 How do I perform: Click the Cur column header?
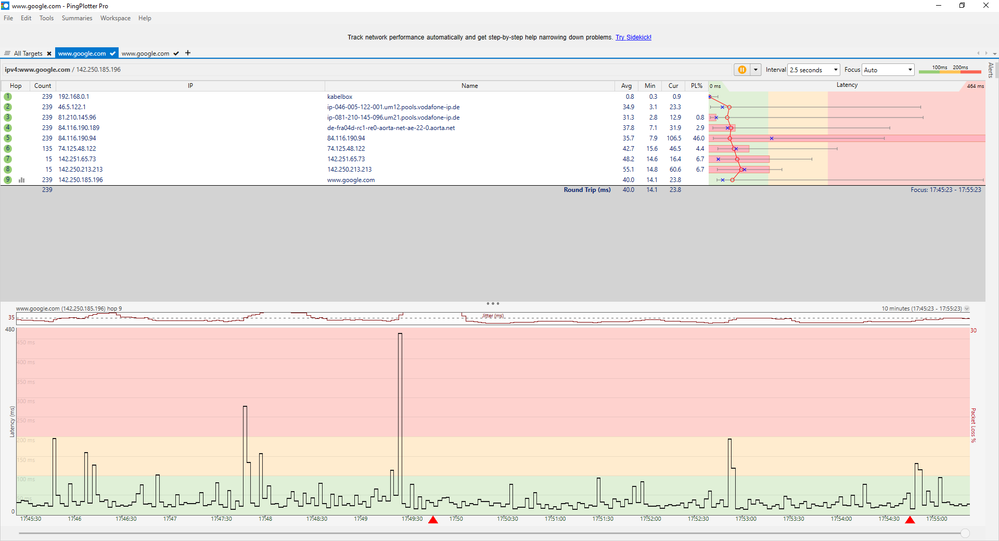673,85
